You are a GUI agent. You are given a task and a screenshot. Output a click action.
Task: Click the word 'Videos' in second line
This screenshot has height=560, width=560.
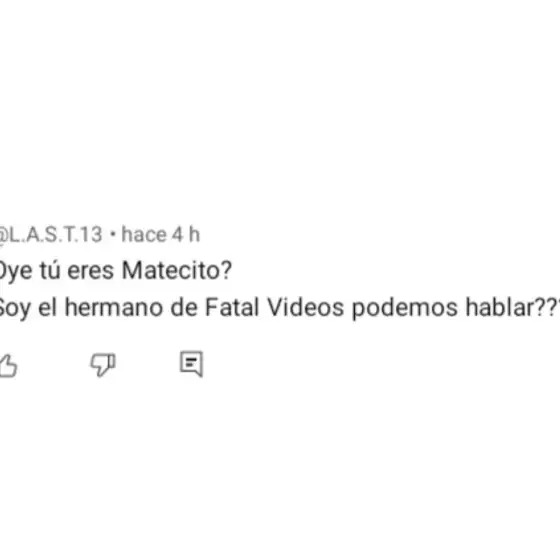coord(306,308)
